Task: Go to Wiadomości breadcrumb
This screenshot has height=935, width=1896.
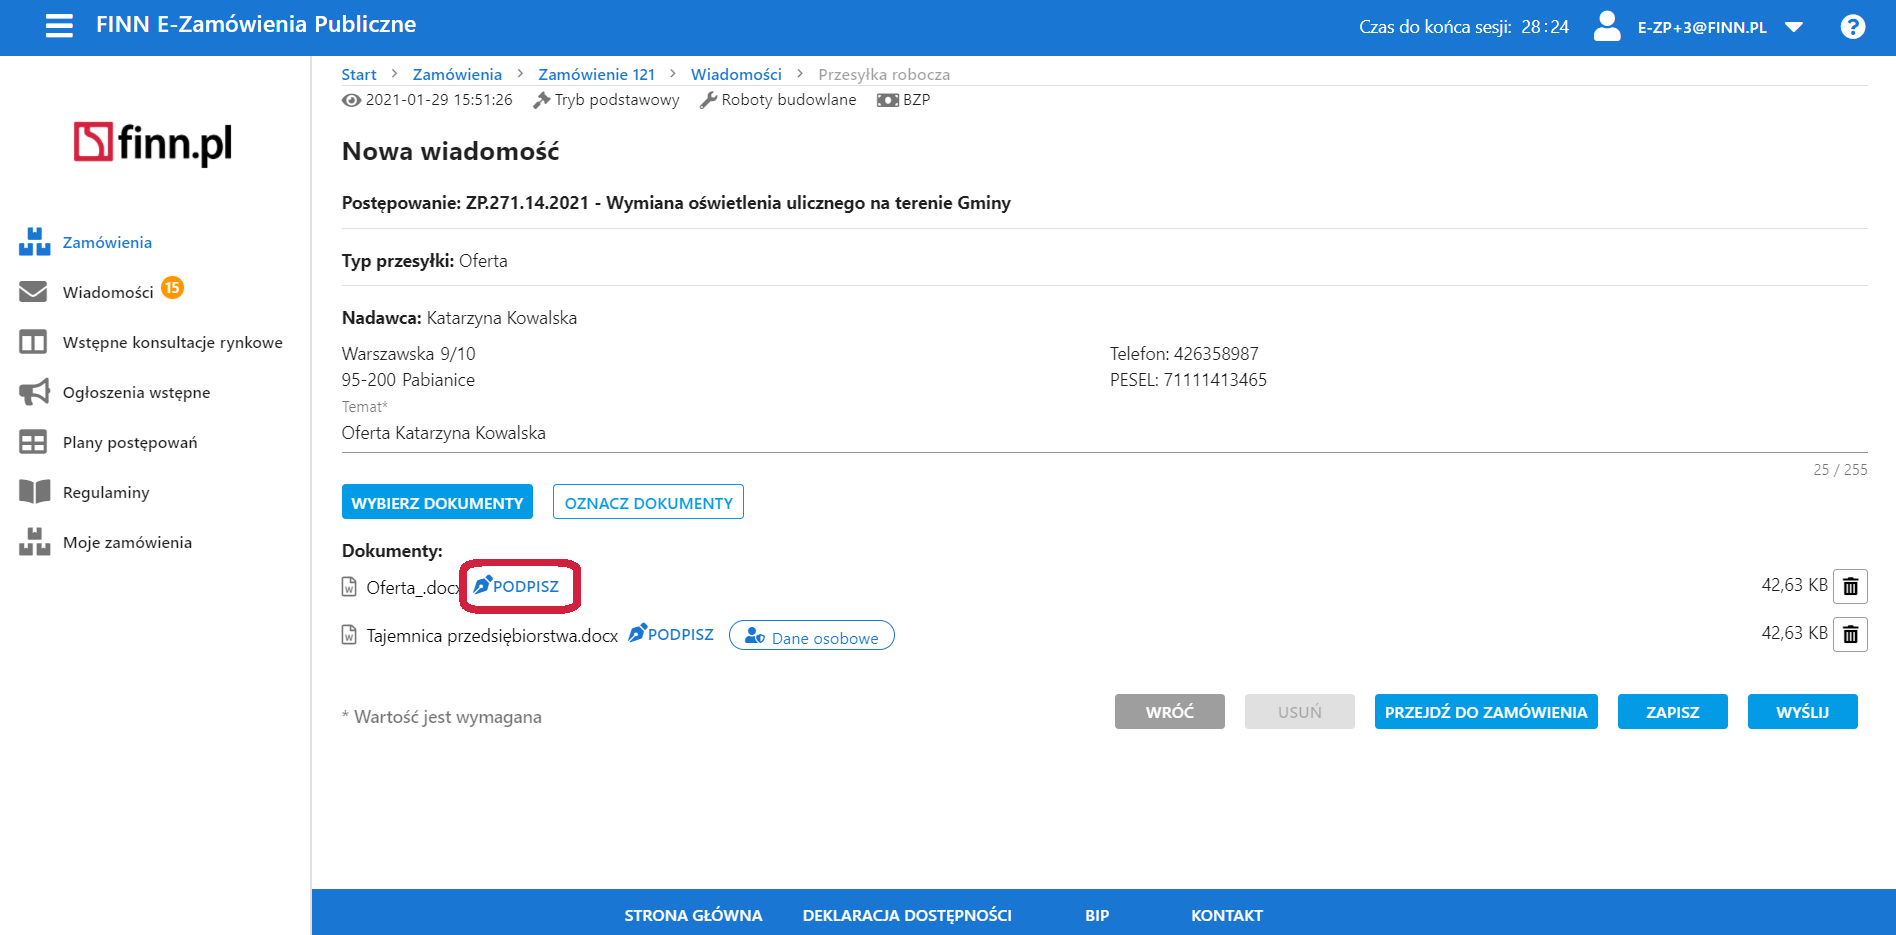Action: [736, 74]
